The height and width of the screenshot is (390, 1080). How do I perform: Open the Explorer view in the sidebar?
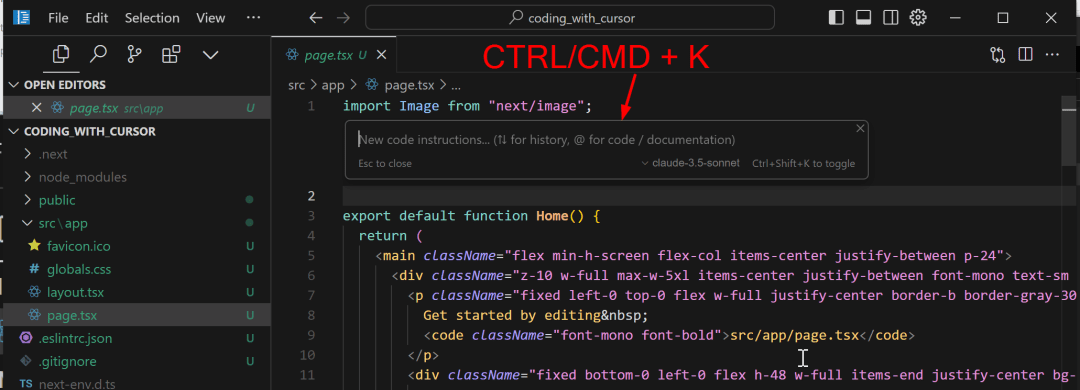[x=61, y=54]
